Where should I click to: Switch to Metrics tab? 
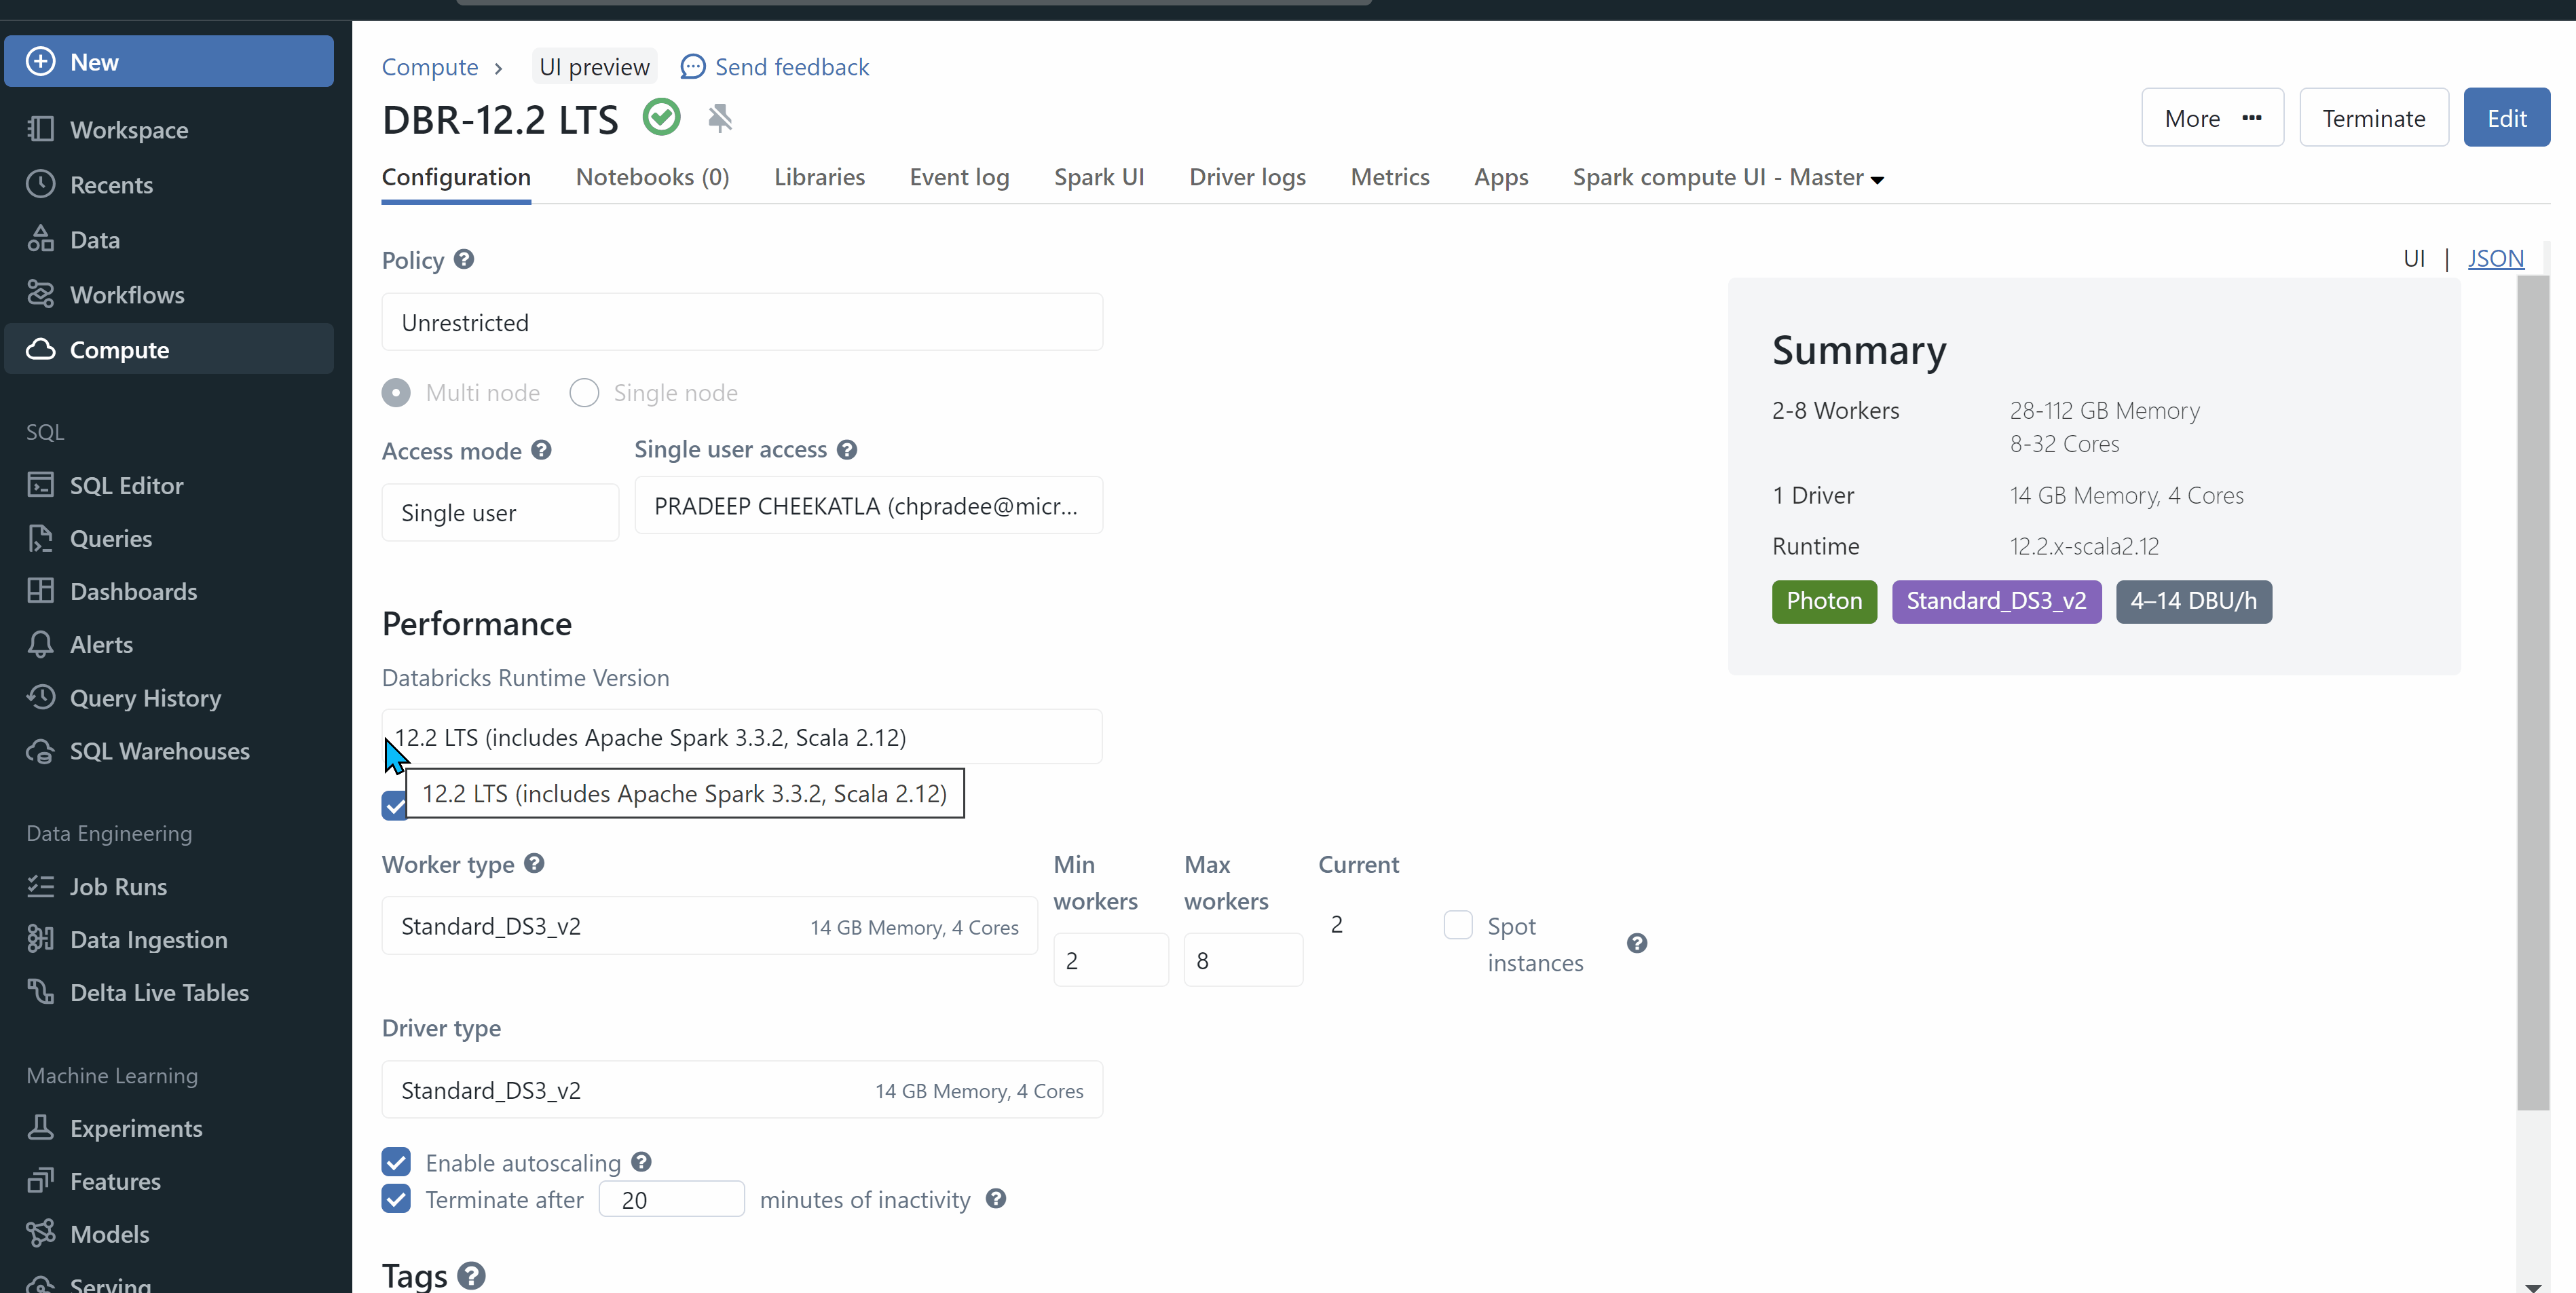point(1390,177)
